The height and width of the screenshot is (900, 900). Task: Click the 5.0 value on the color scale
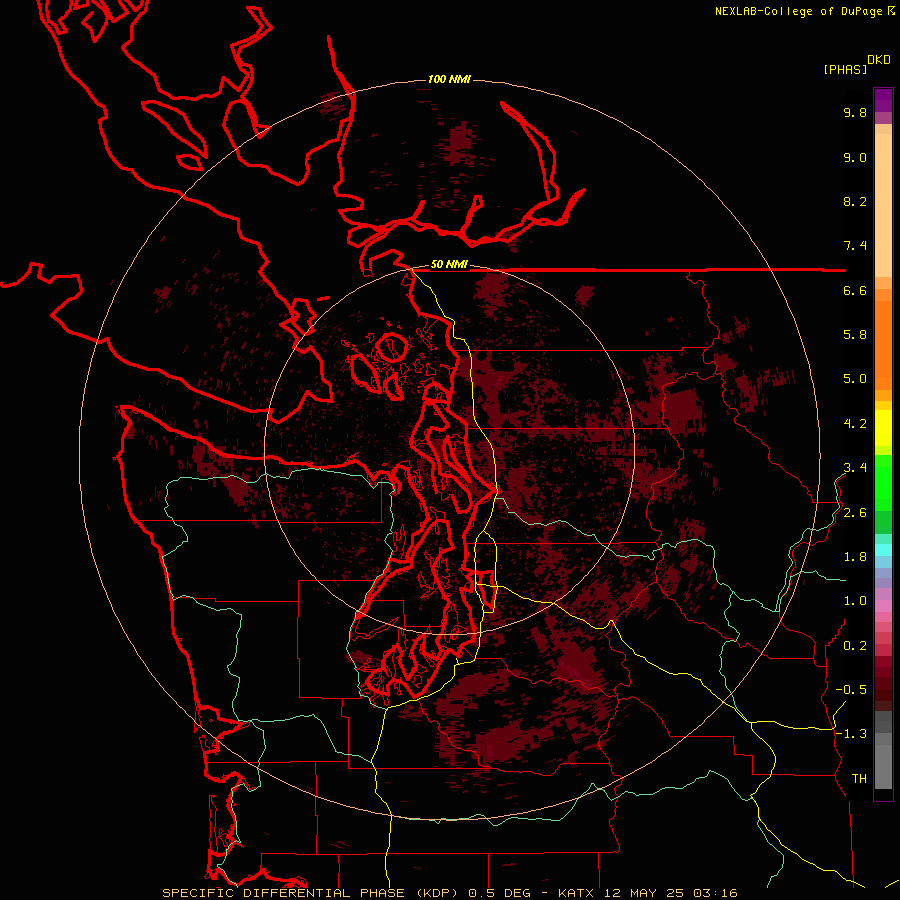(855, 379)
